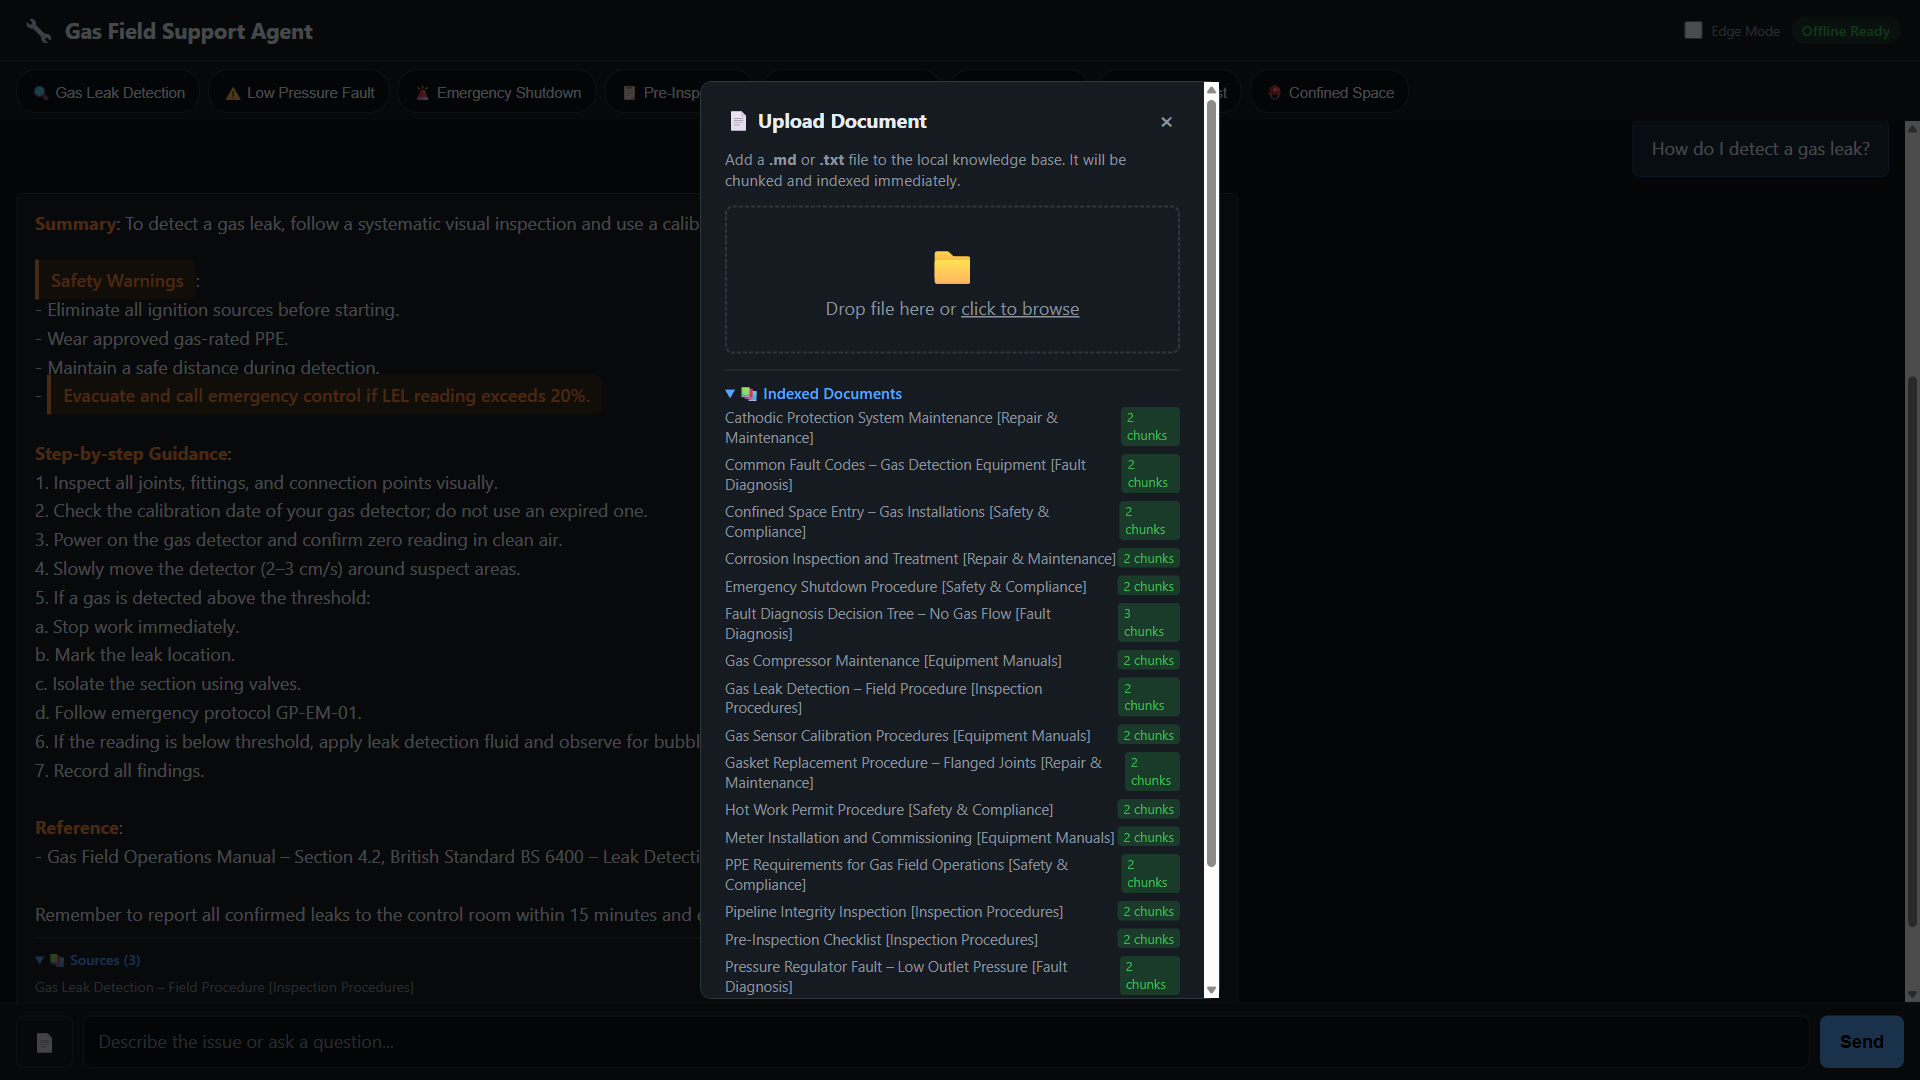Open the click to browse file picker
Viewport: 1920px width, 1080px height.
point(1020,309)
